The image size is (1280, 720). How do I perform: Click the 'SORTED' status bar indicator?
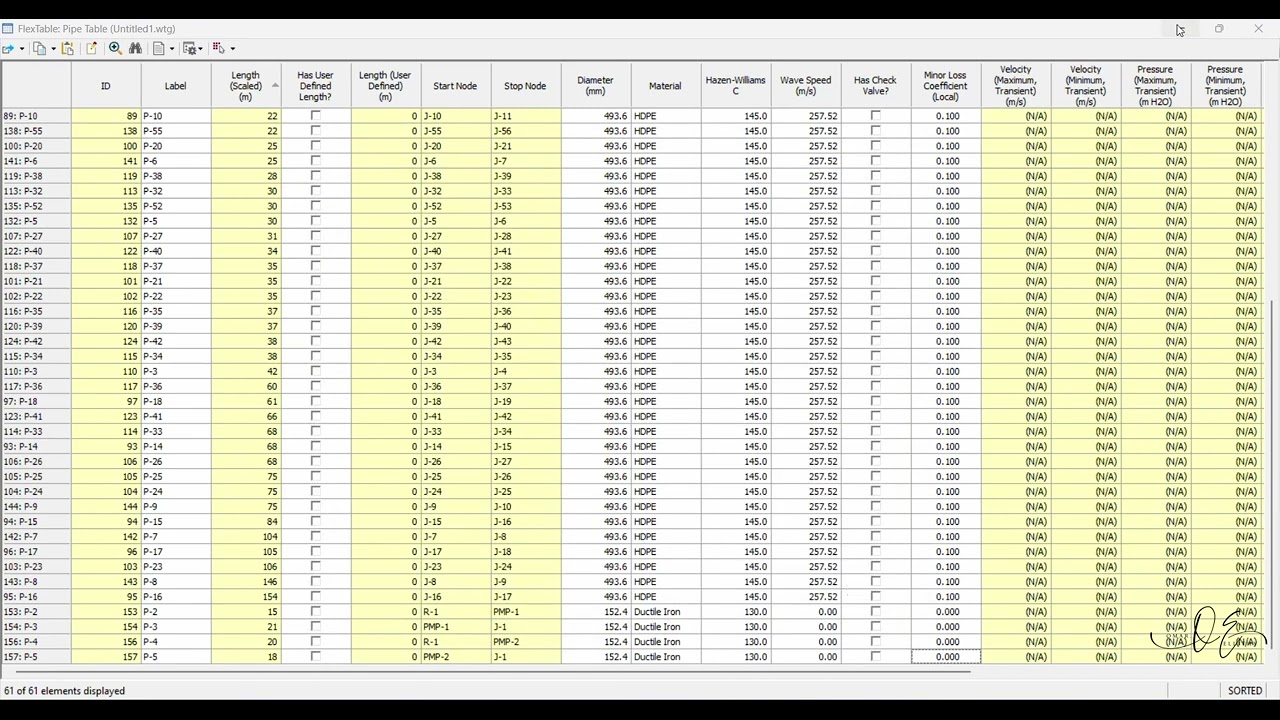(x=1245, y=691)
